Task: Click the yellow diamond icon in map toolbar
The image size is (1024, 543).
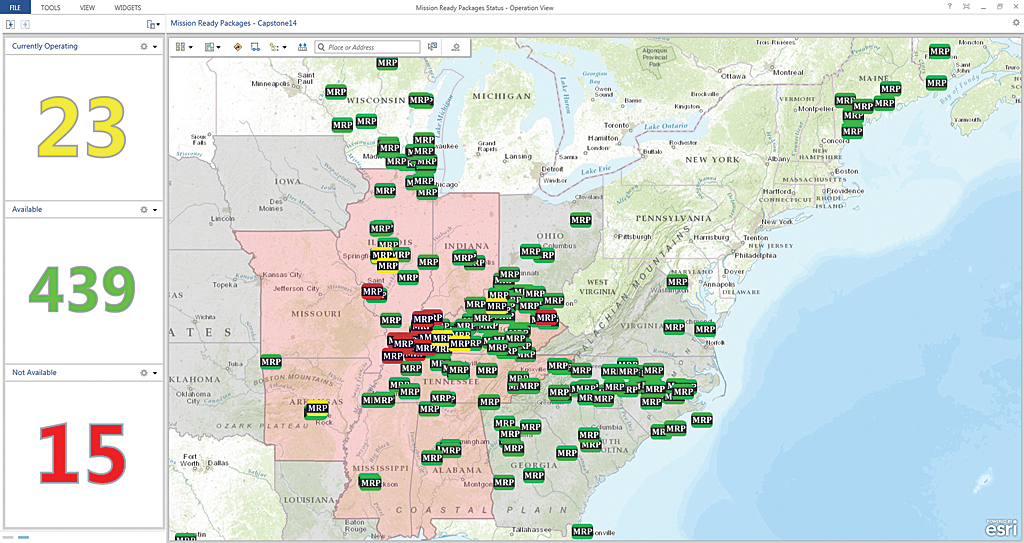Action: [x=237, y=47]
